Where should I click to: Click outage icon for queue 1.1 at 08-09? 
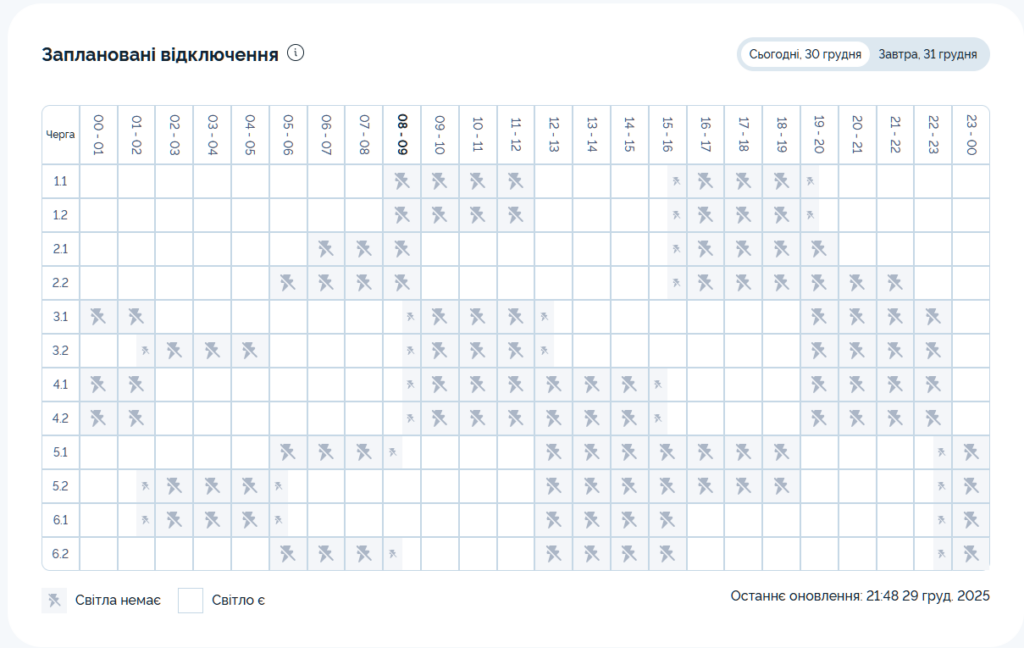402,181
